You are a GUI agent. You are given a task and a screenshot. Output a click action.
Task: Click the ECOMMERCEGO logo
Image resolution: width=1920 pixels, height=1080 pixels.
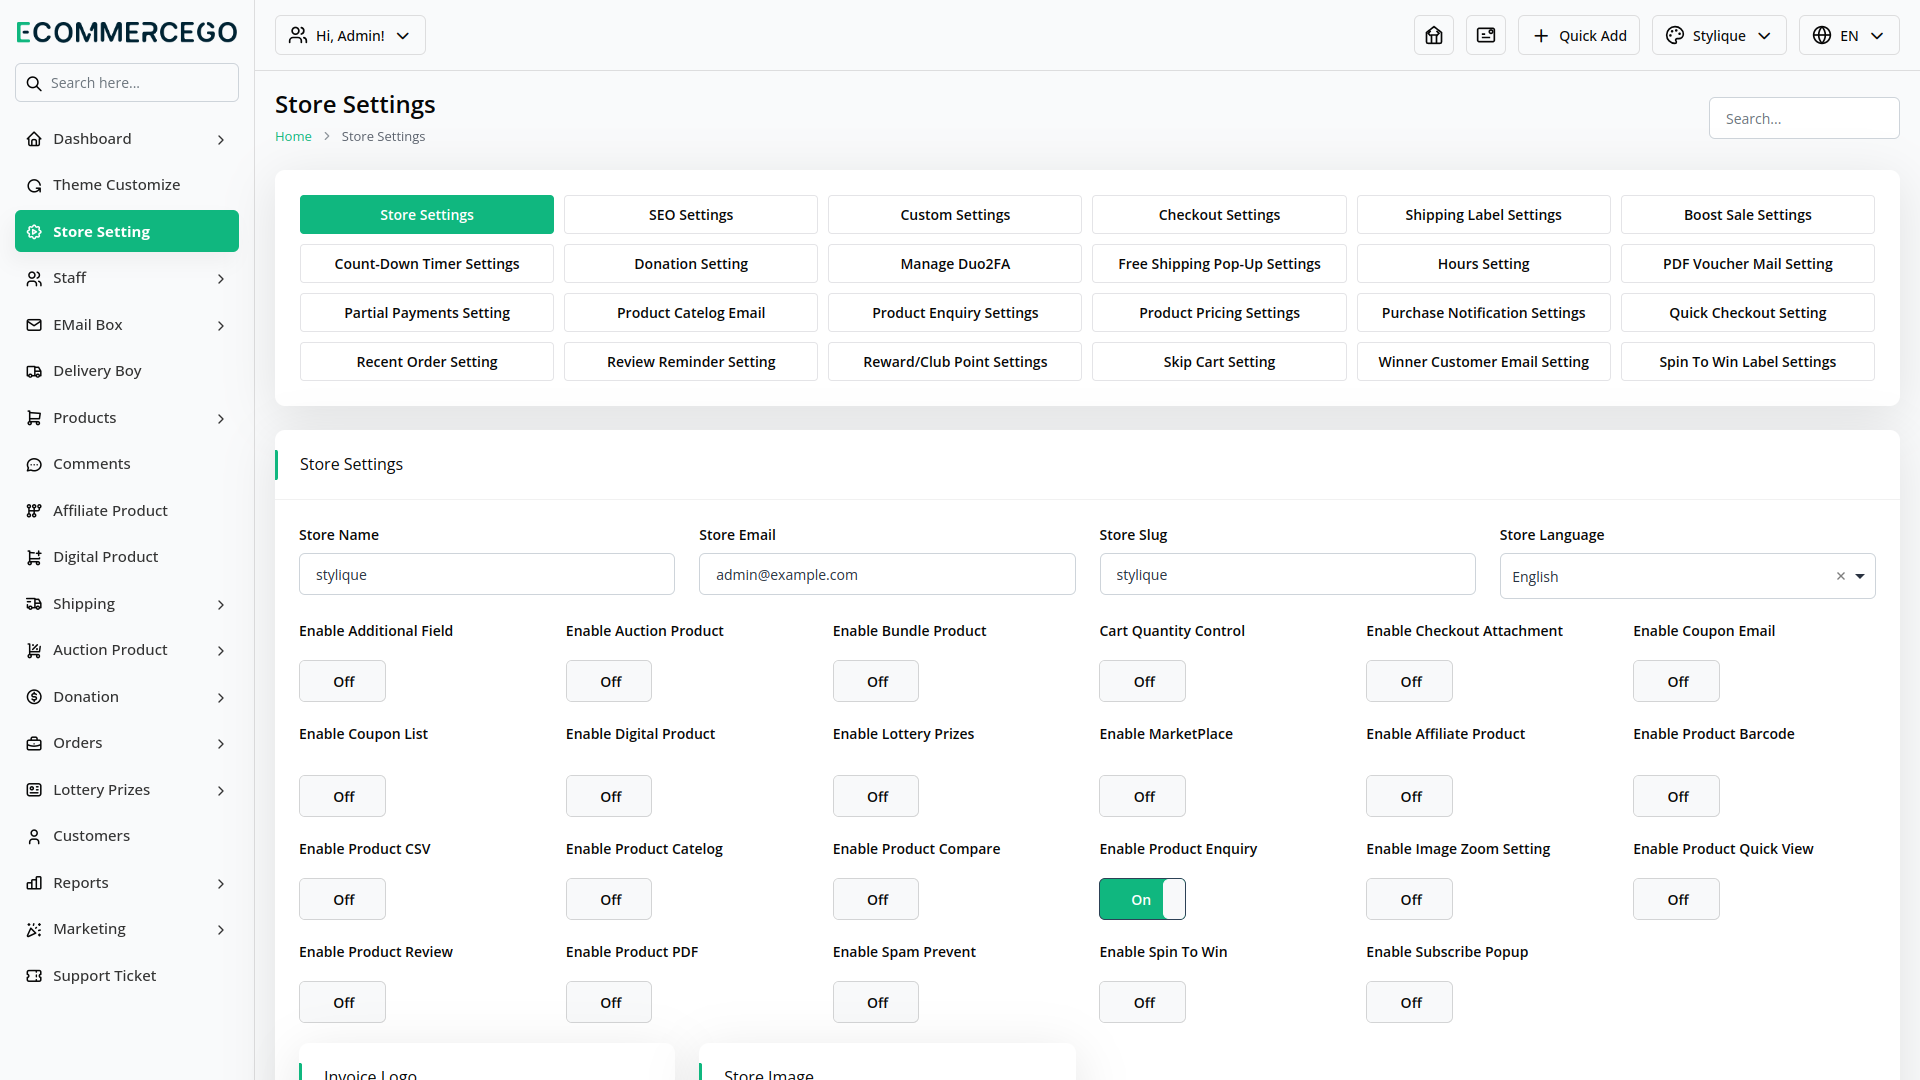(127, 32)
